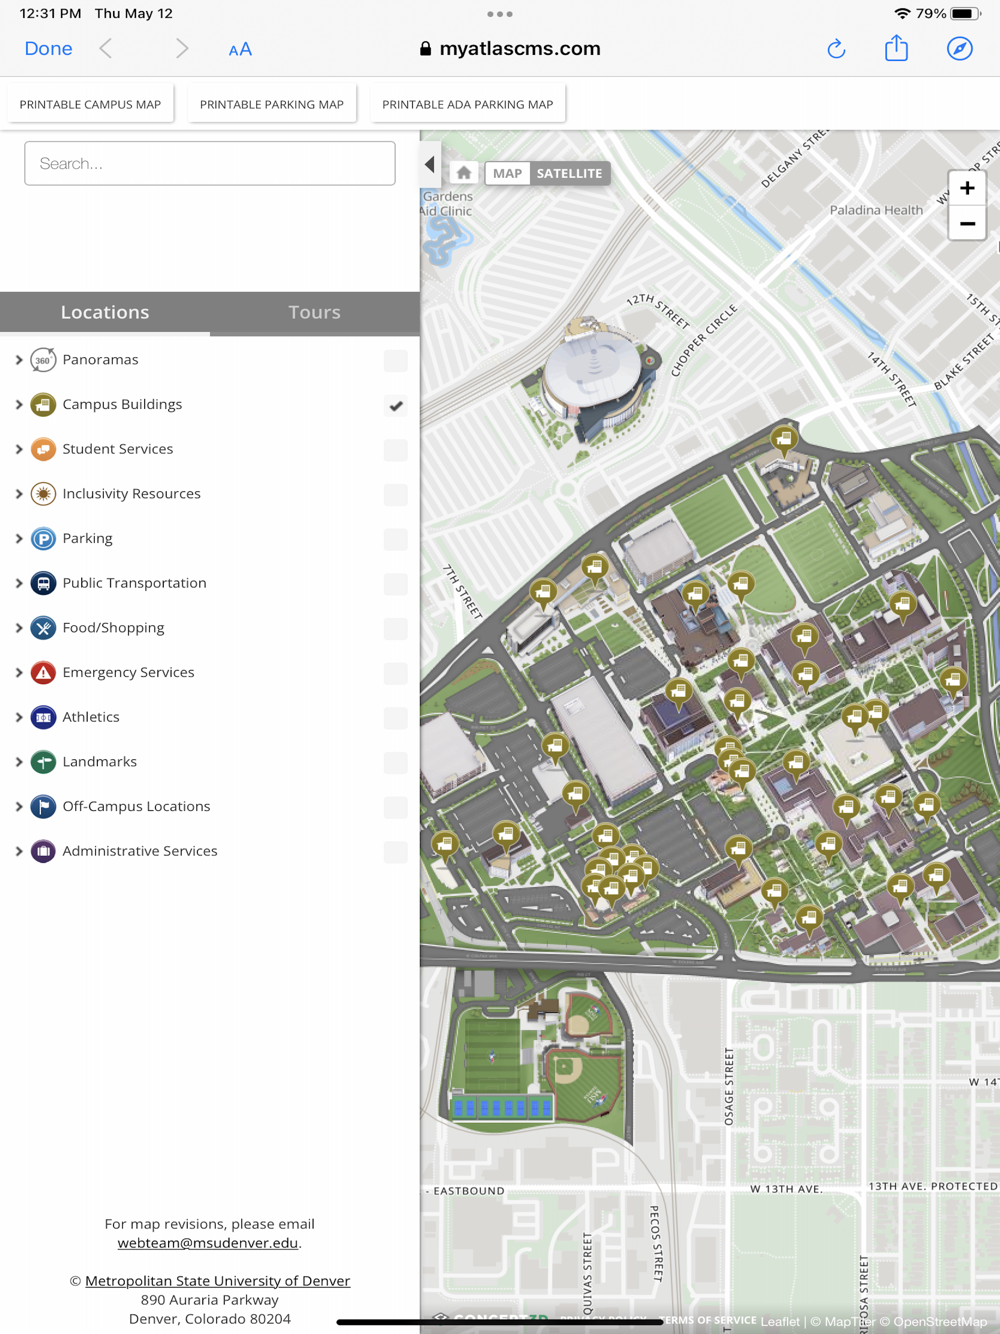The width and height of the screenshot is (1000, 1334).
Task: Tap Done to close the browser
Action: coord(48,48)
